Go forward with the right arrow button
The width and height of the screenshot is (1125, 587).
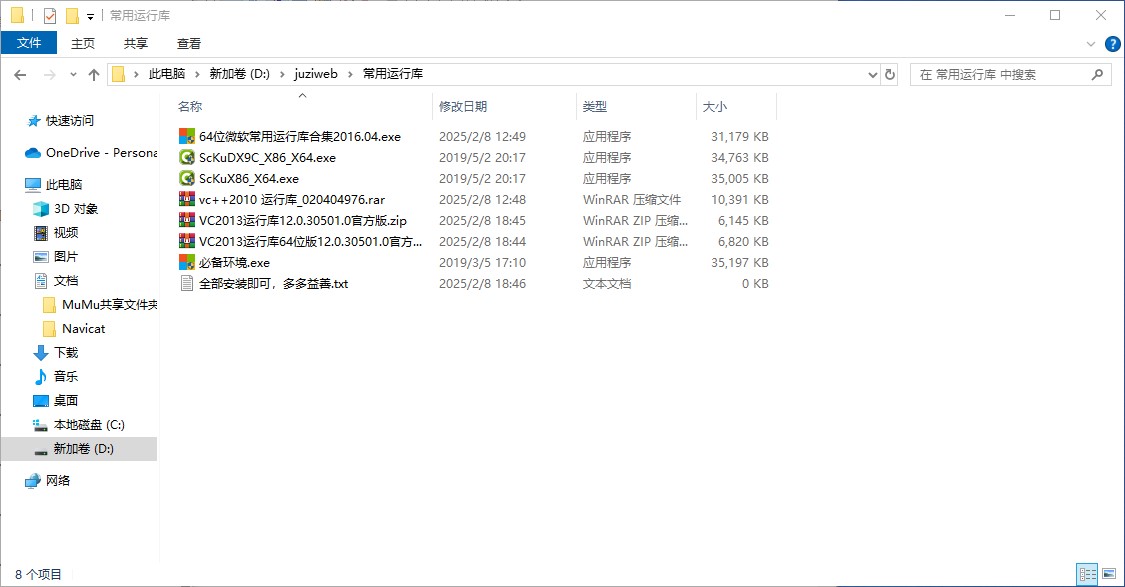click(50, 75)
